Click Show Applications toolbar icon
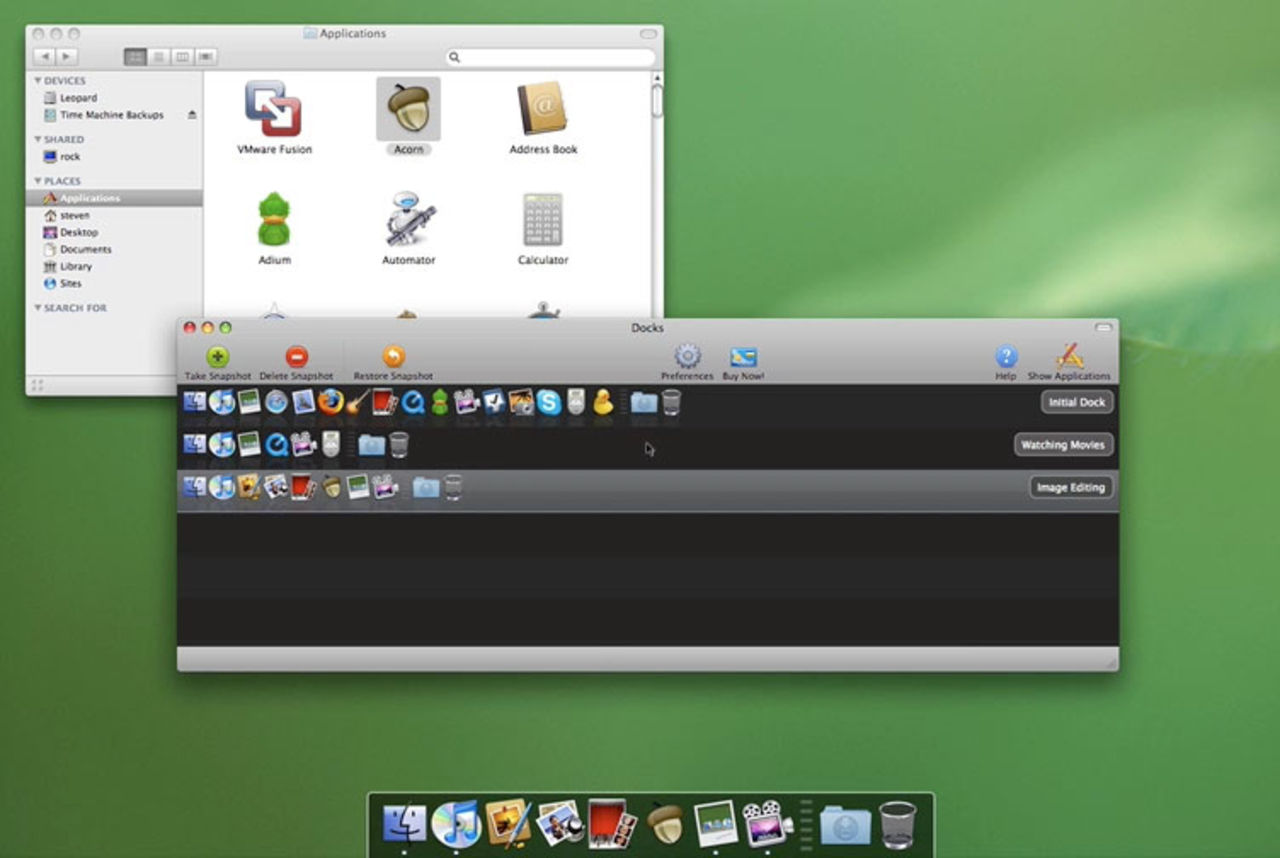 (1069, 357)
